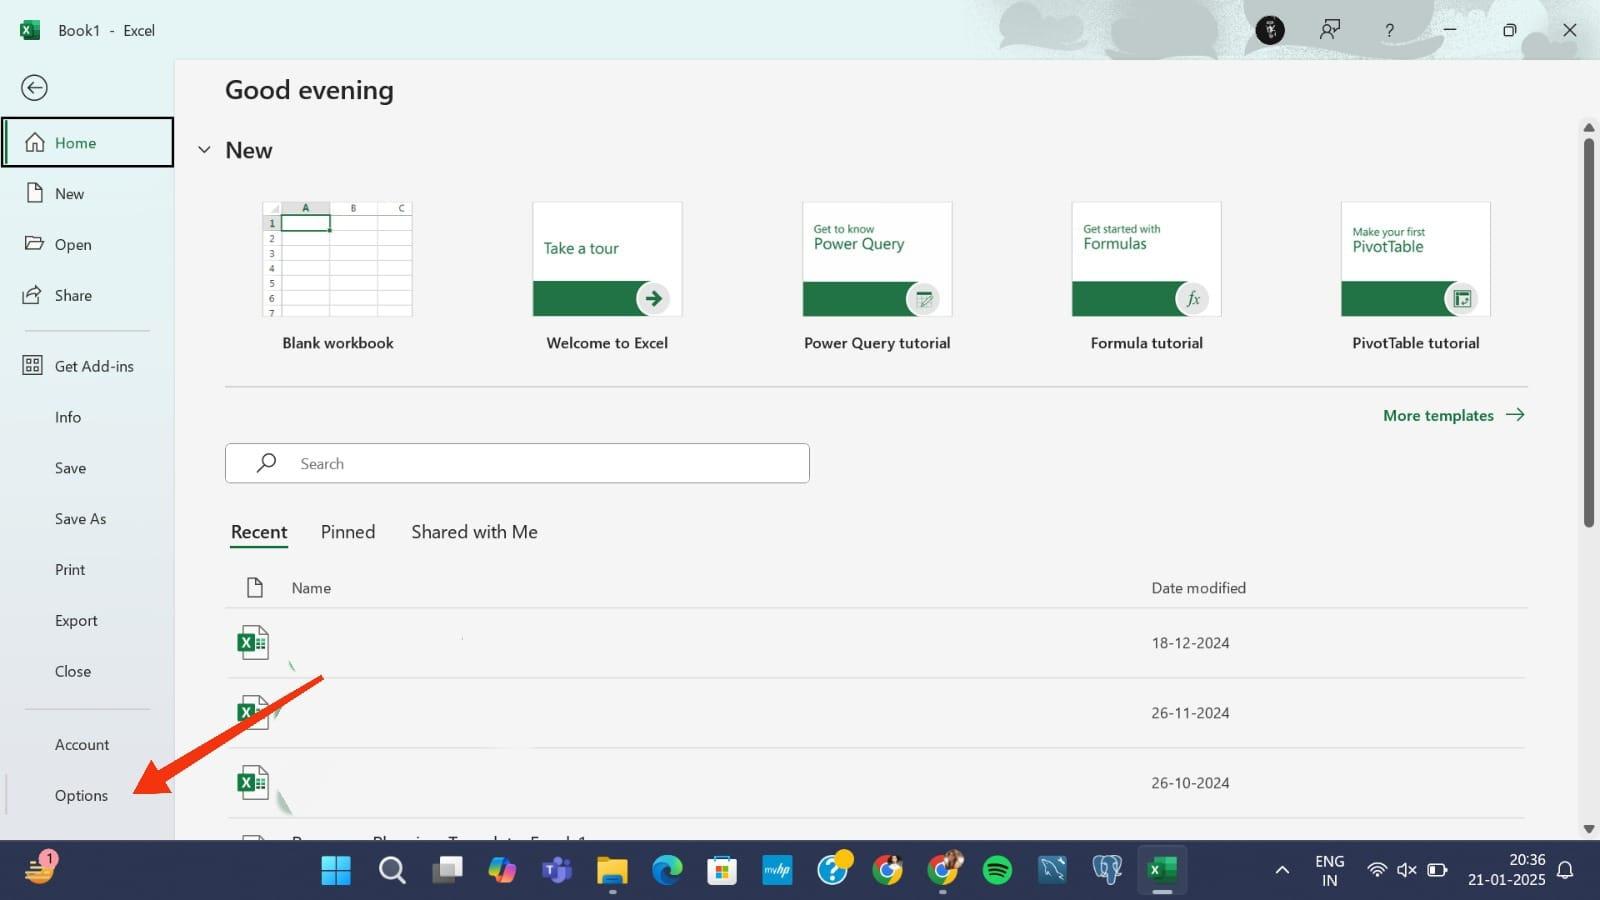
Task: Open the Formula tutorial template
Action: (1146, 277)
